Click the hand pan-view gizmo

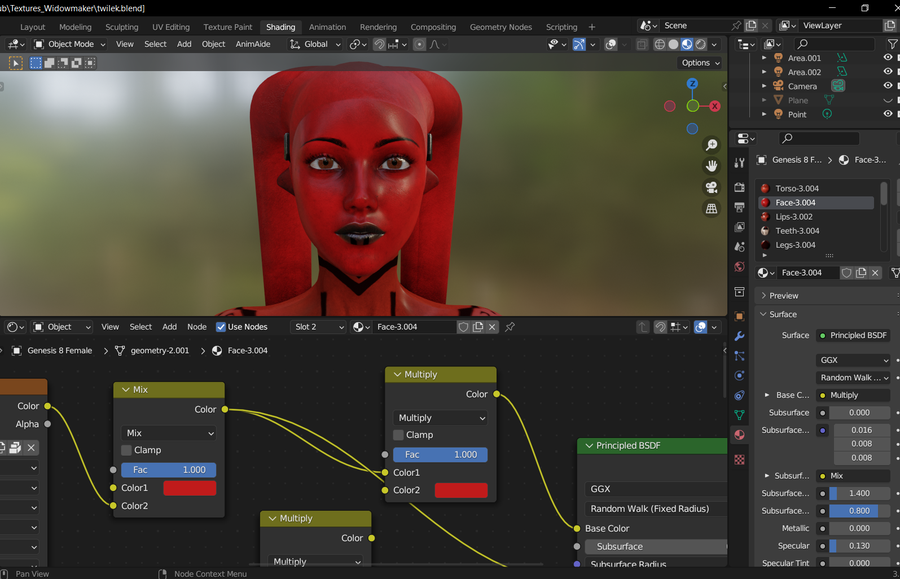711,166
